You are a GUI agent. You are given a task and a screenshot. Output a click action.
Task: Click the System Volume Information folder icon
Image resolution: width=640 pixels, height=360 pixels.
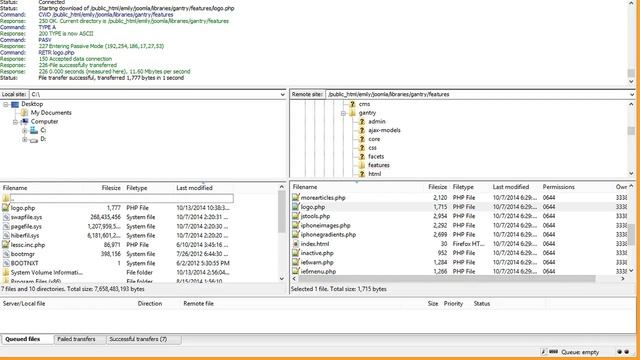(6, 272)
